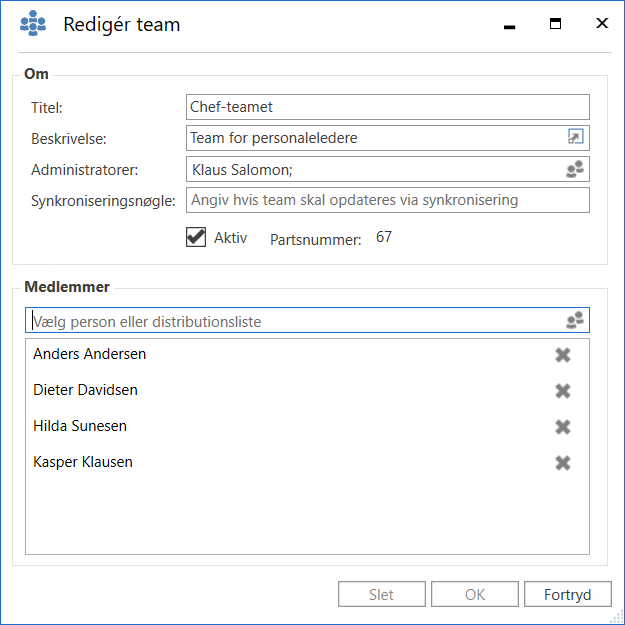Screen dimensions: 625x625
Task: Open person picker for Administratorer field
Action: 575,169
